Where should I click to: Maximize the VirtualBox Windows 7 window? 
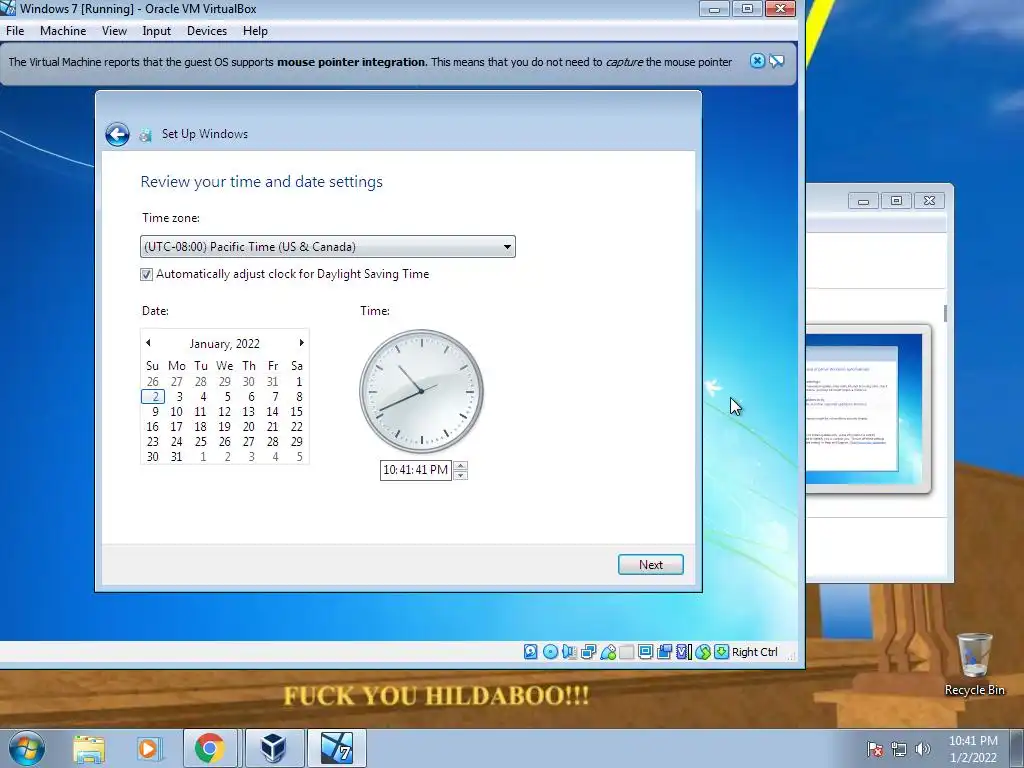tap(747, 9)
